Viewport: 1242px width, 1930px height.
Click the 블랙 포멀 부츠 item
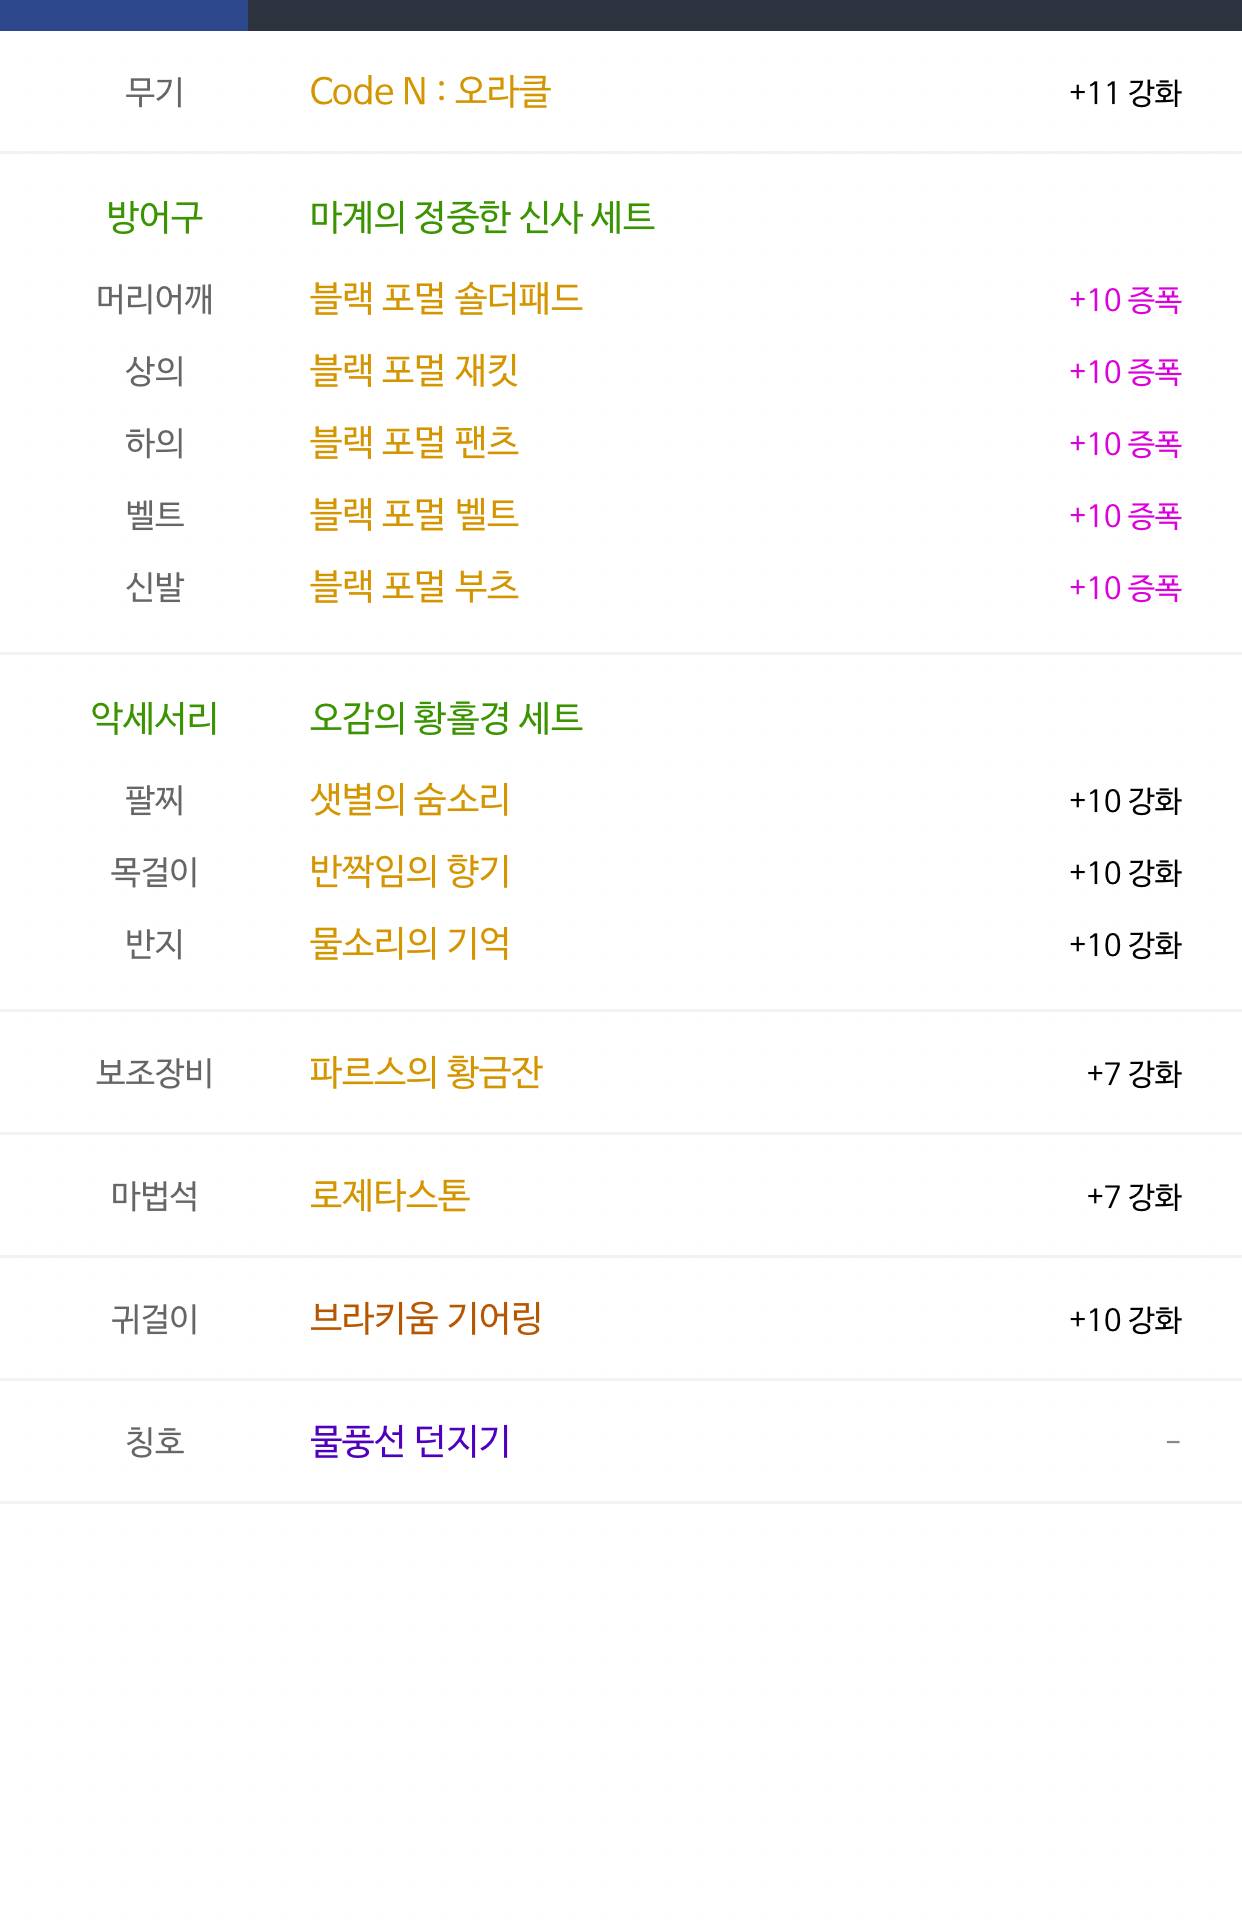[x=414, y=587]
